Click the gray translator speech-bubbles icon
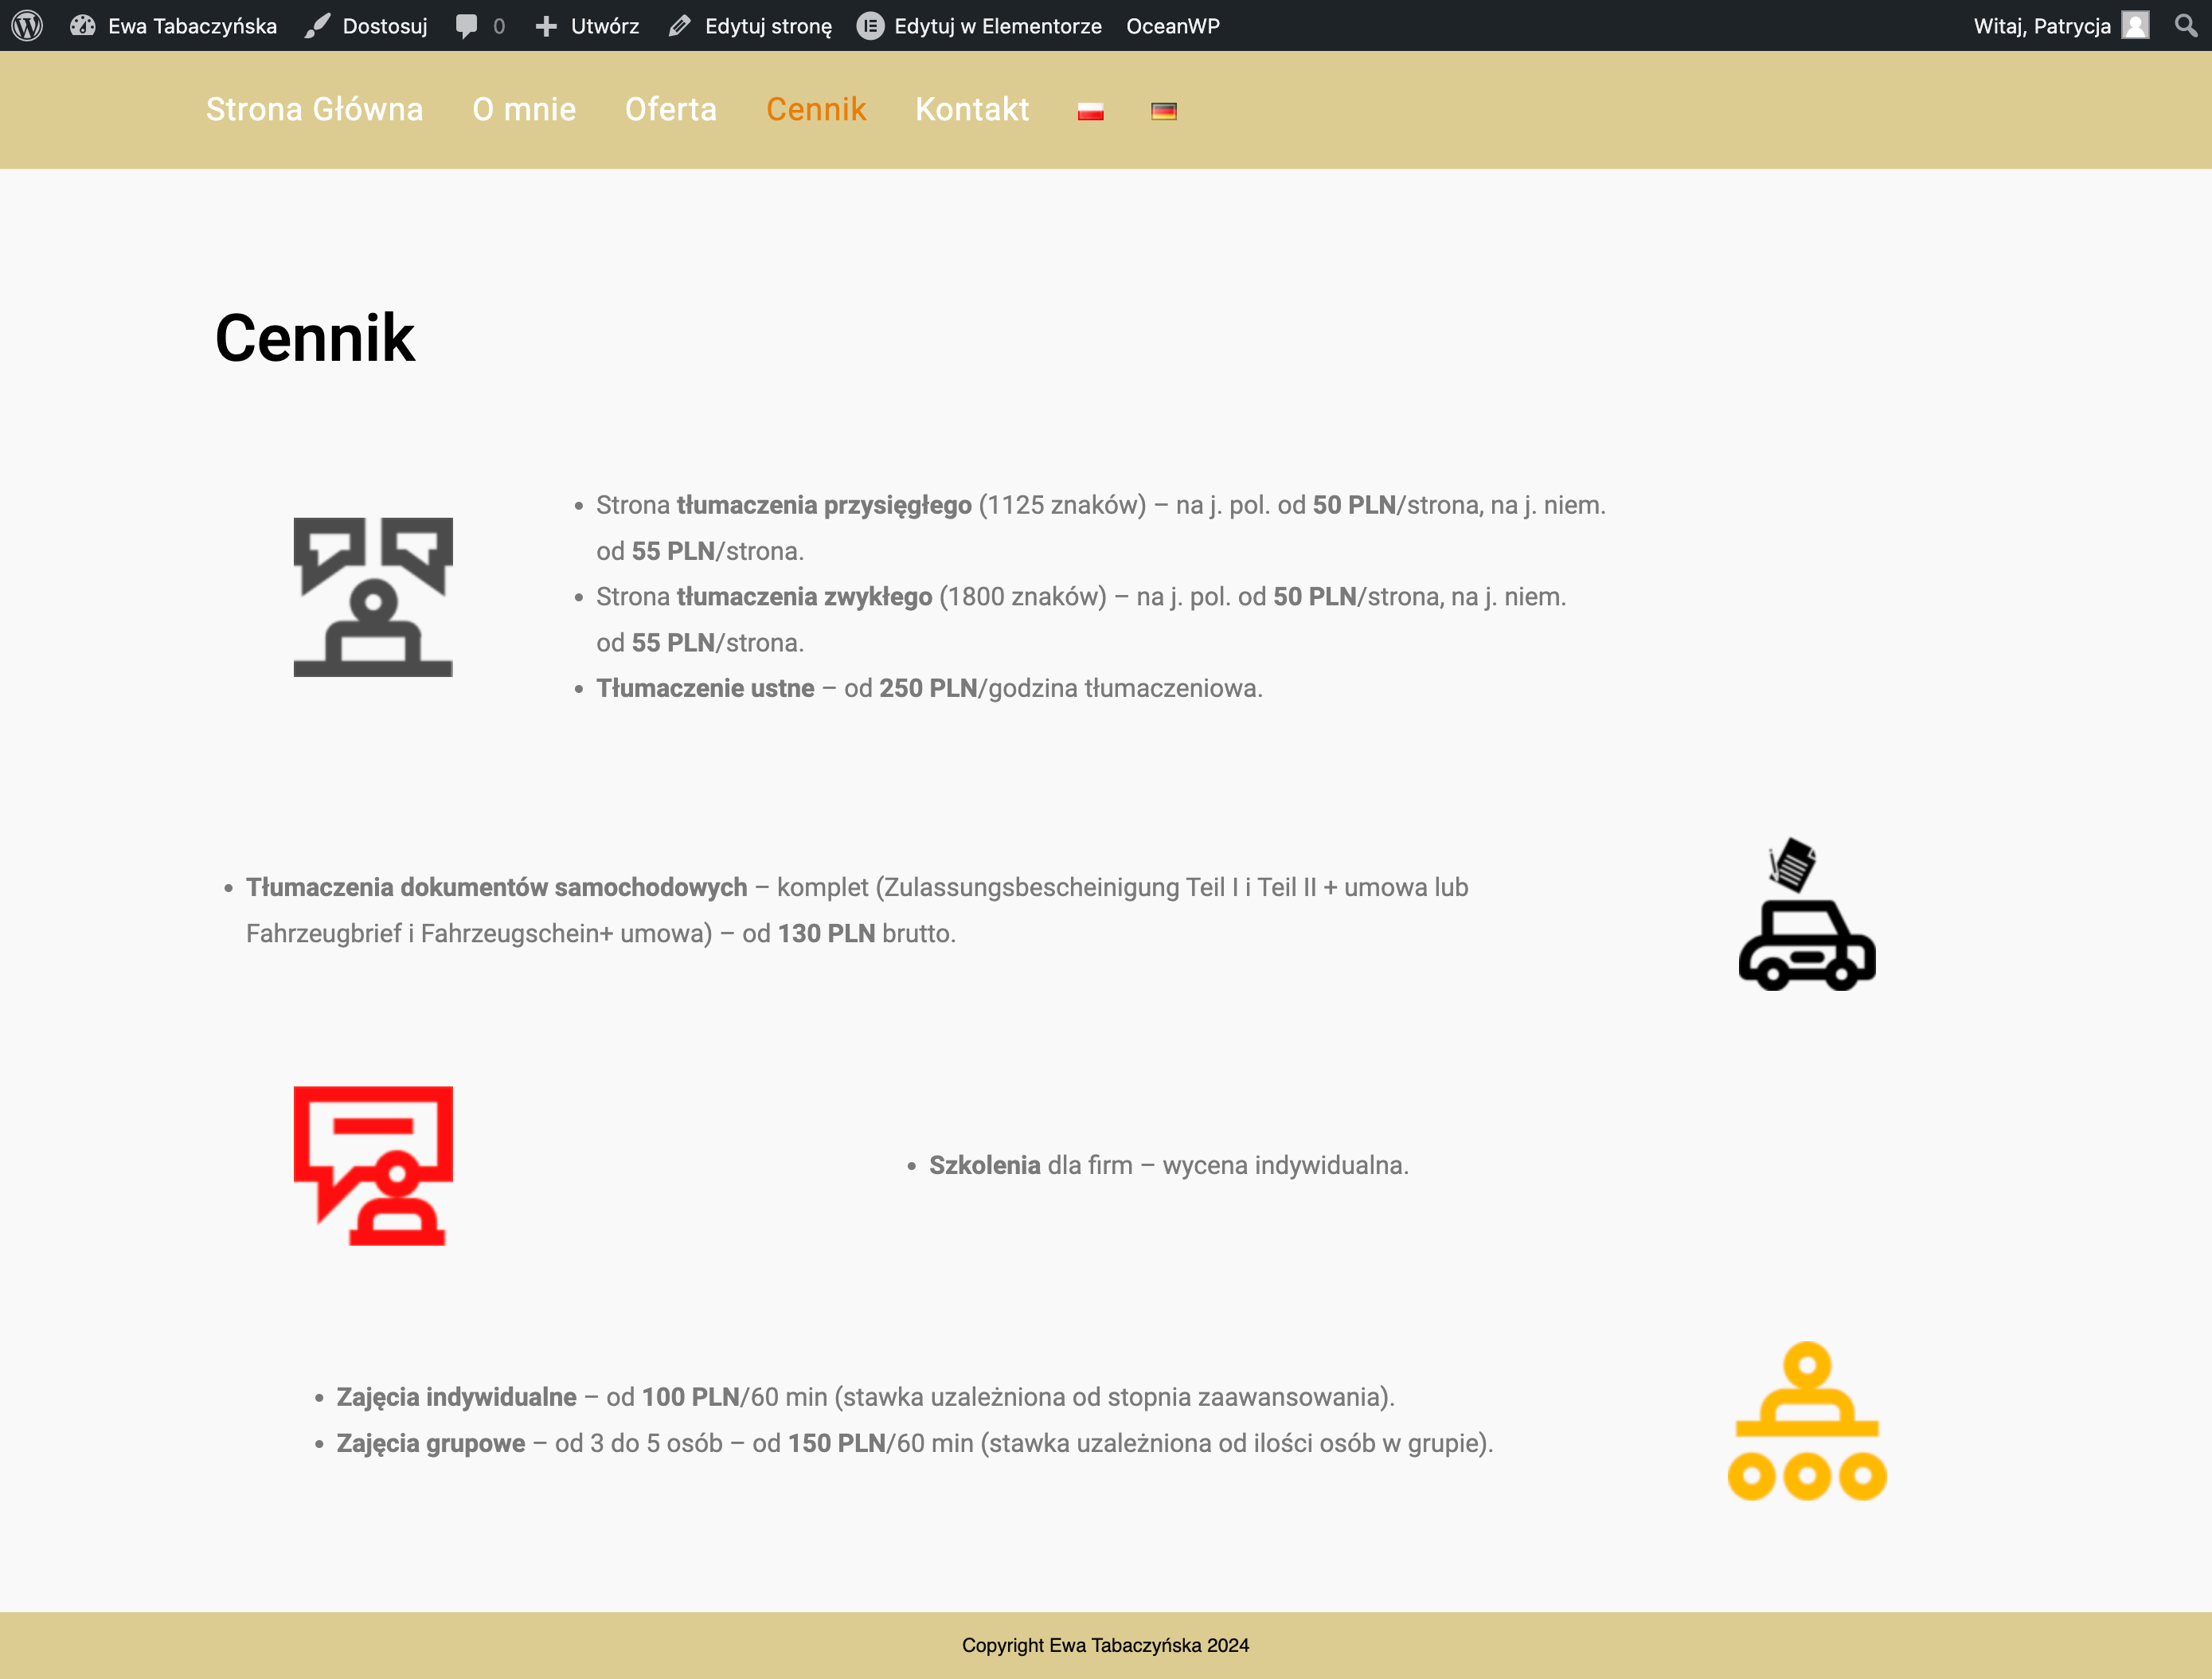Screen dimensions: 2212x1679 point(373,597)
